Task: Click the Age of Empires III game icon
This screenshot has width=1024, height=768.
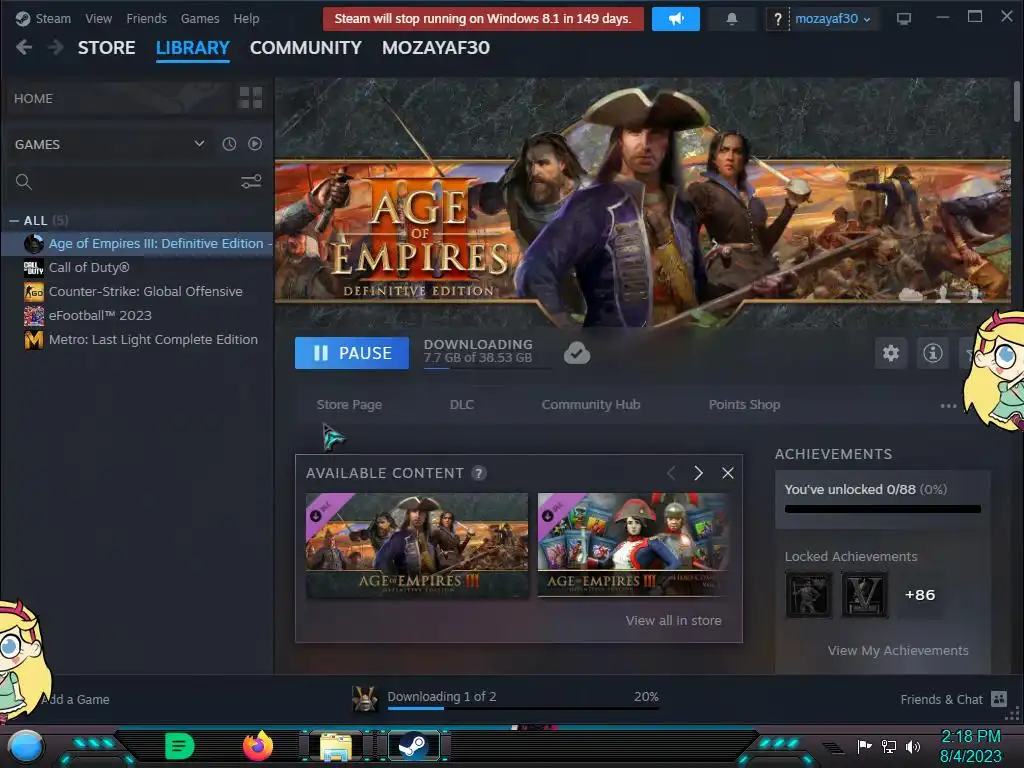Action: click(x=33, y=244)
